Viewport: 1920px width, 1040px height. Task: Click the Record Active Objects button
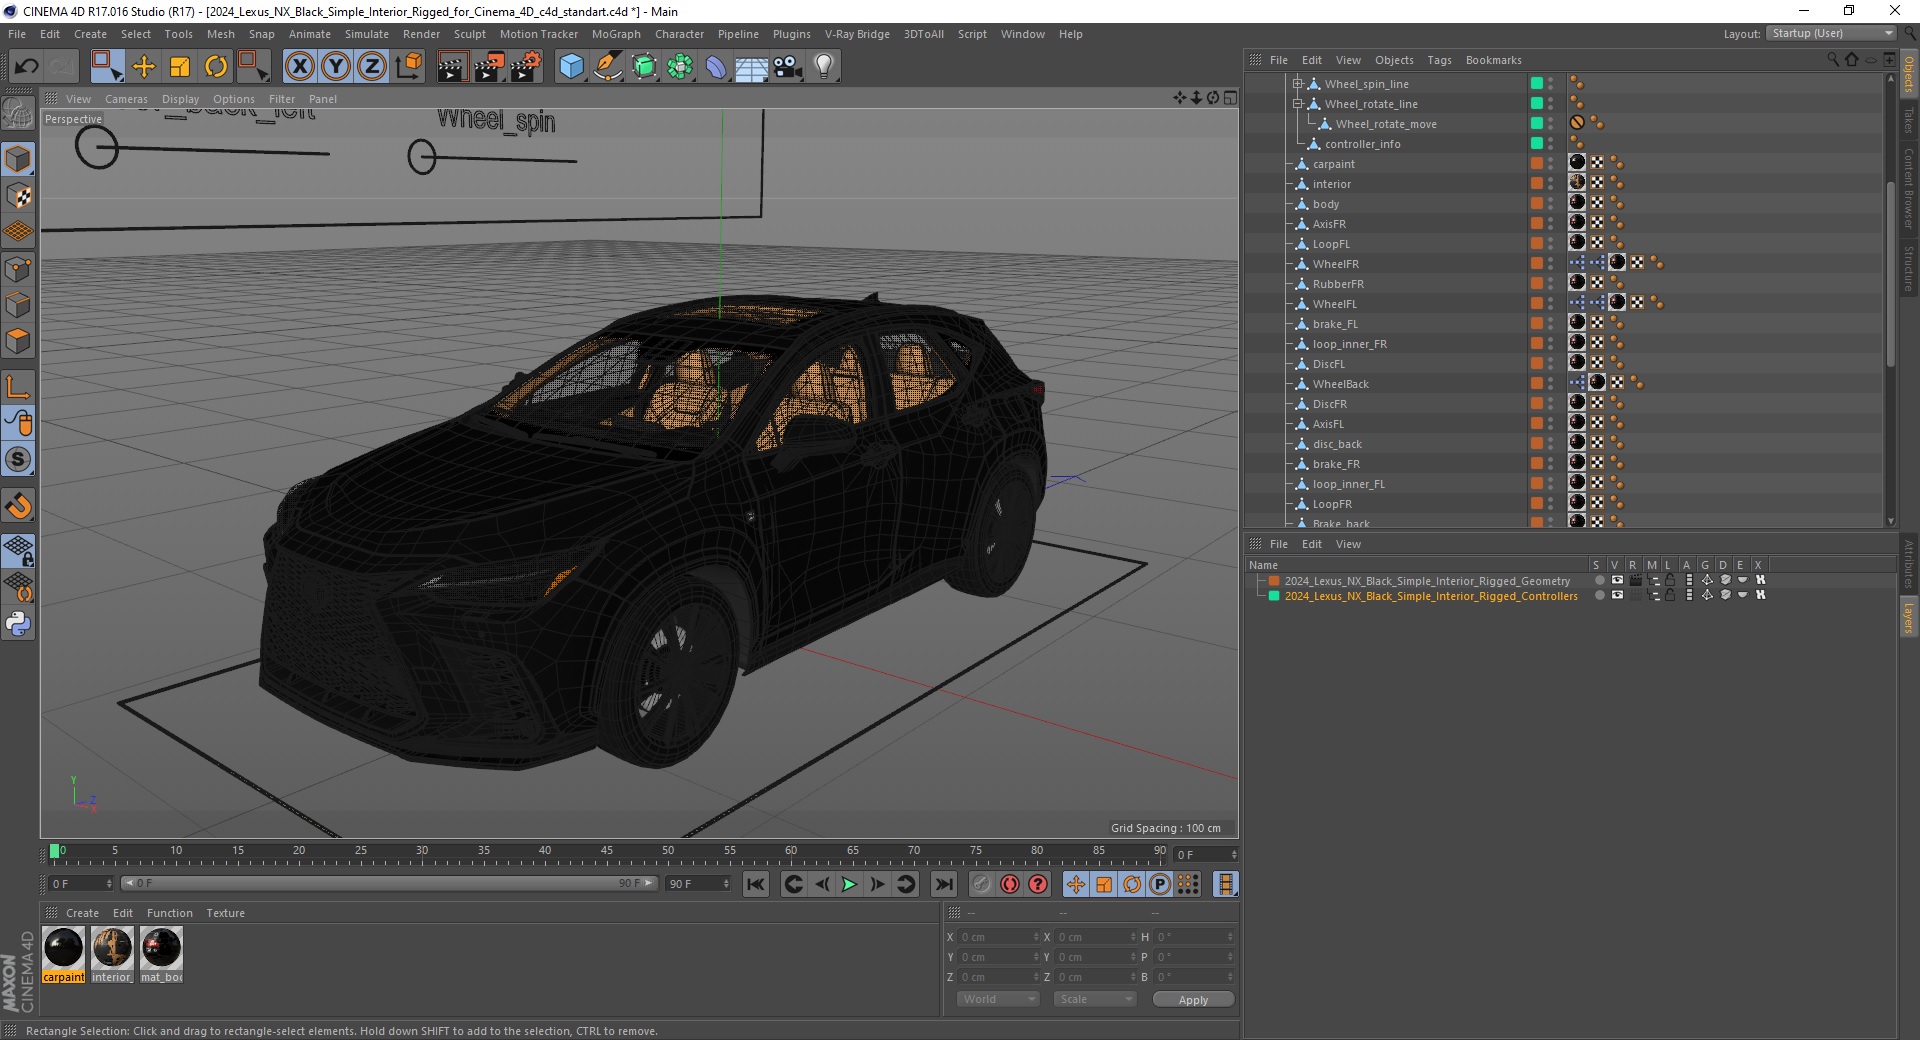[x=982, y=884]
